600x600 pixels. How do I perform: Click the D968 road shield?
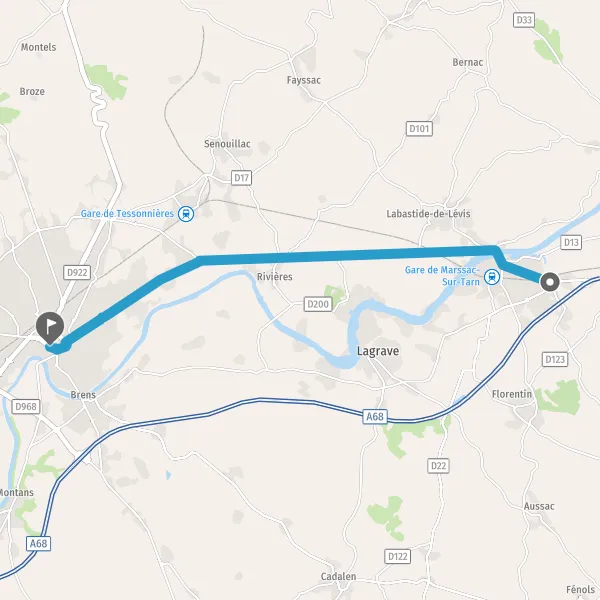coord(26,406)
